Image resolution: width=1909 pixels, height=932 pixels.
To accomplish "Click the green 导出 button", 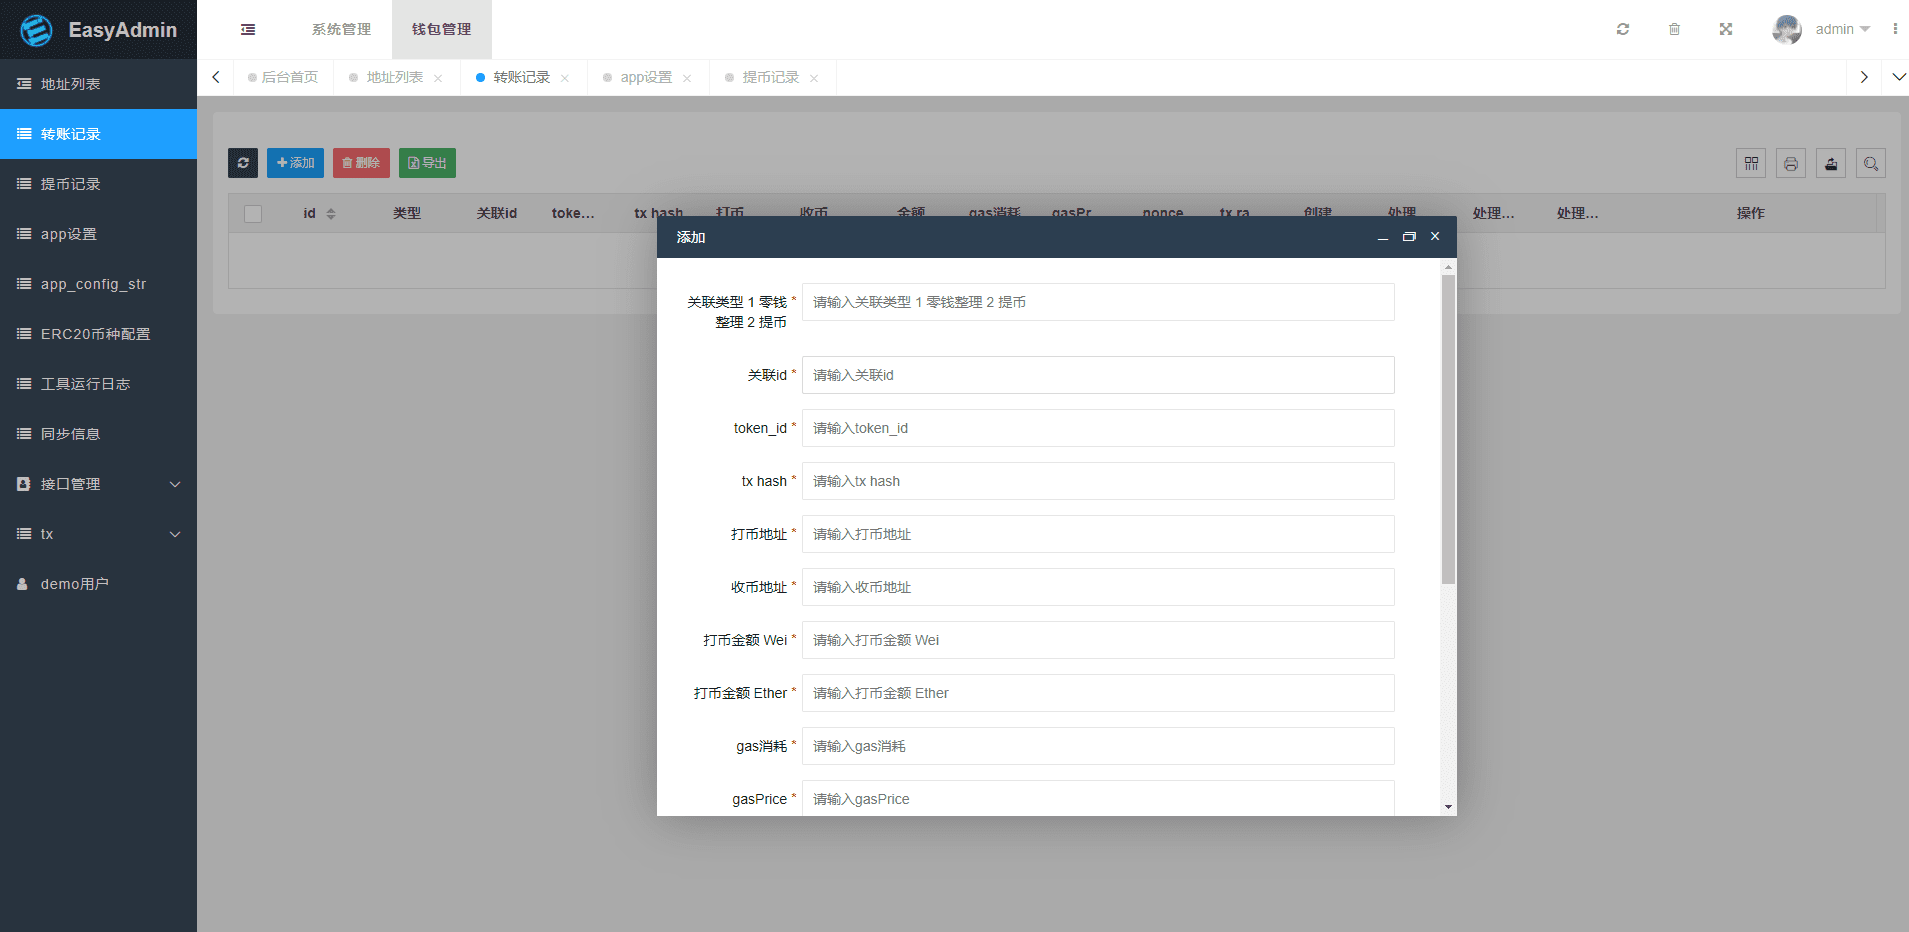I will 427,163.
